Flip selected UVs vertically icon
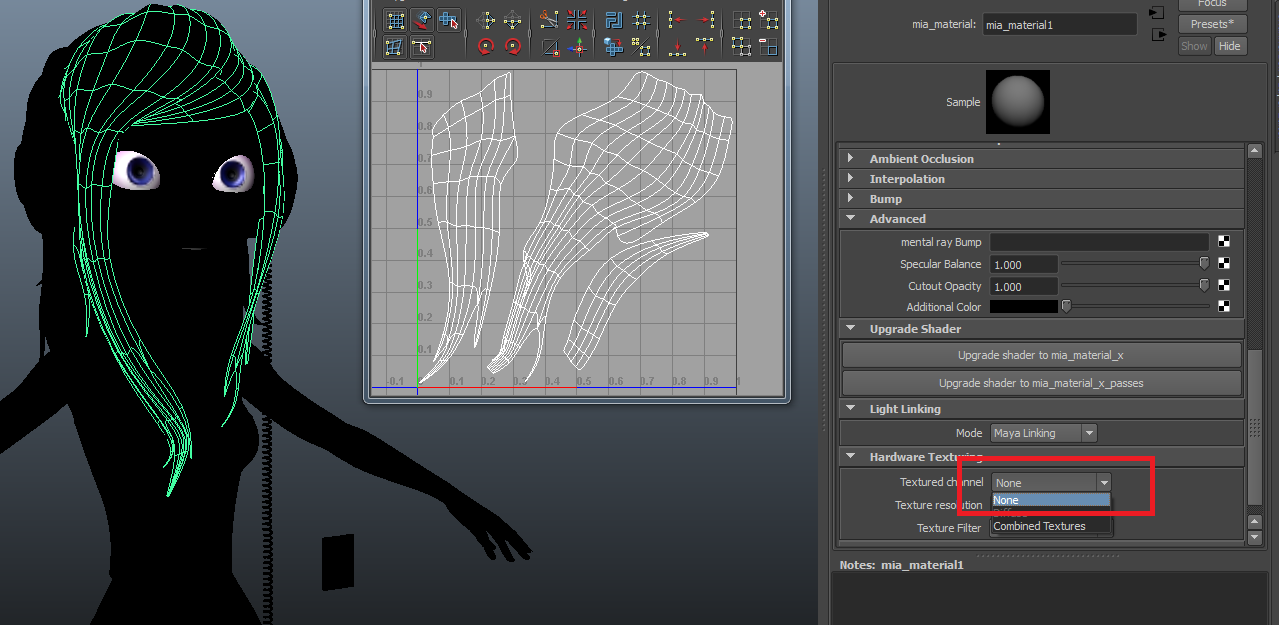 pyautogui.click(x=513, y=20)
